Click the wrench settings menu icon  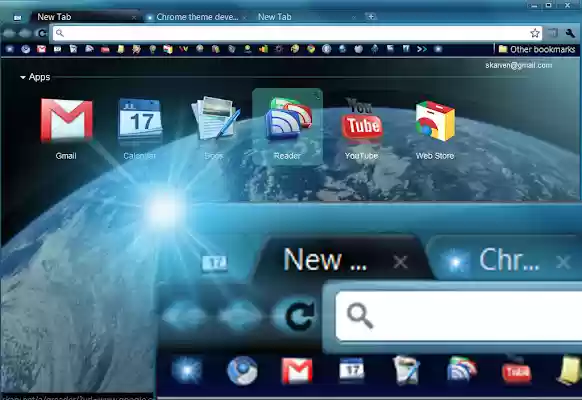[x=570, y=33]
